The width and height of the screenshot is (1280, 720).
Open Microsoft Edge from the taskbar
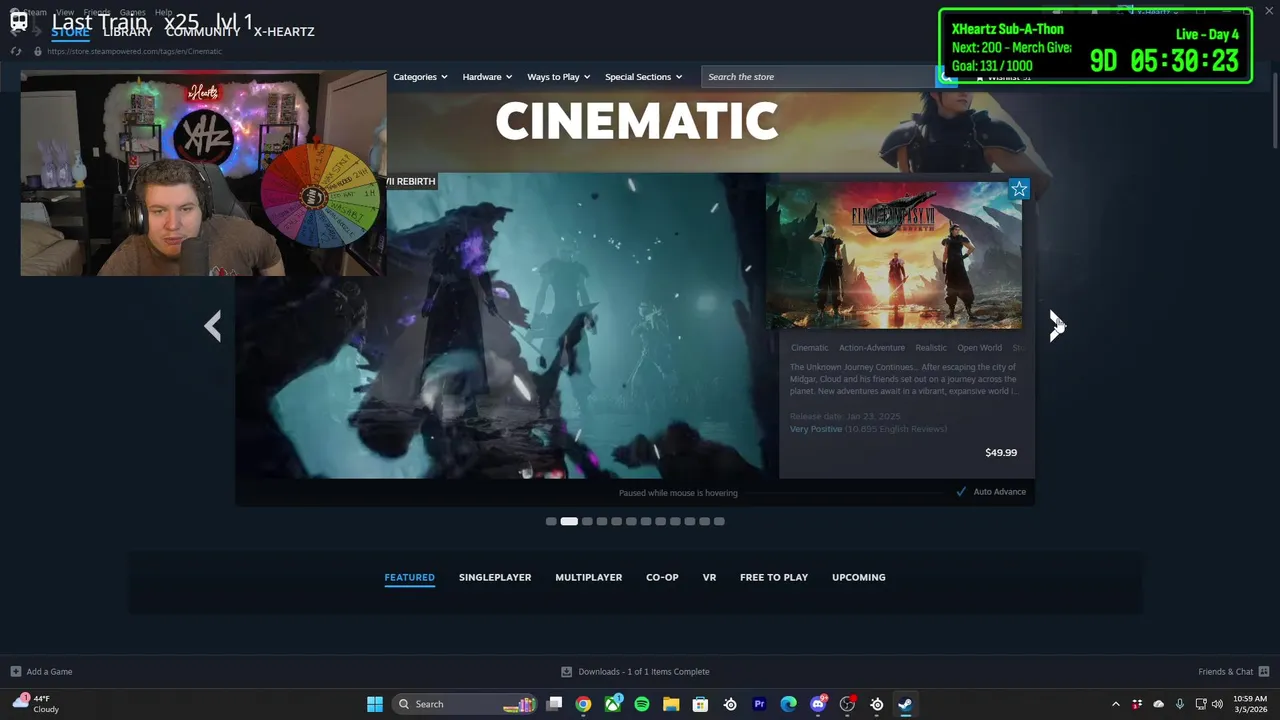(788, 704)
